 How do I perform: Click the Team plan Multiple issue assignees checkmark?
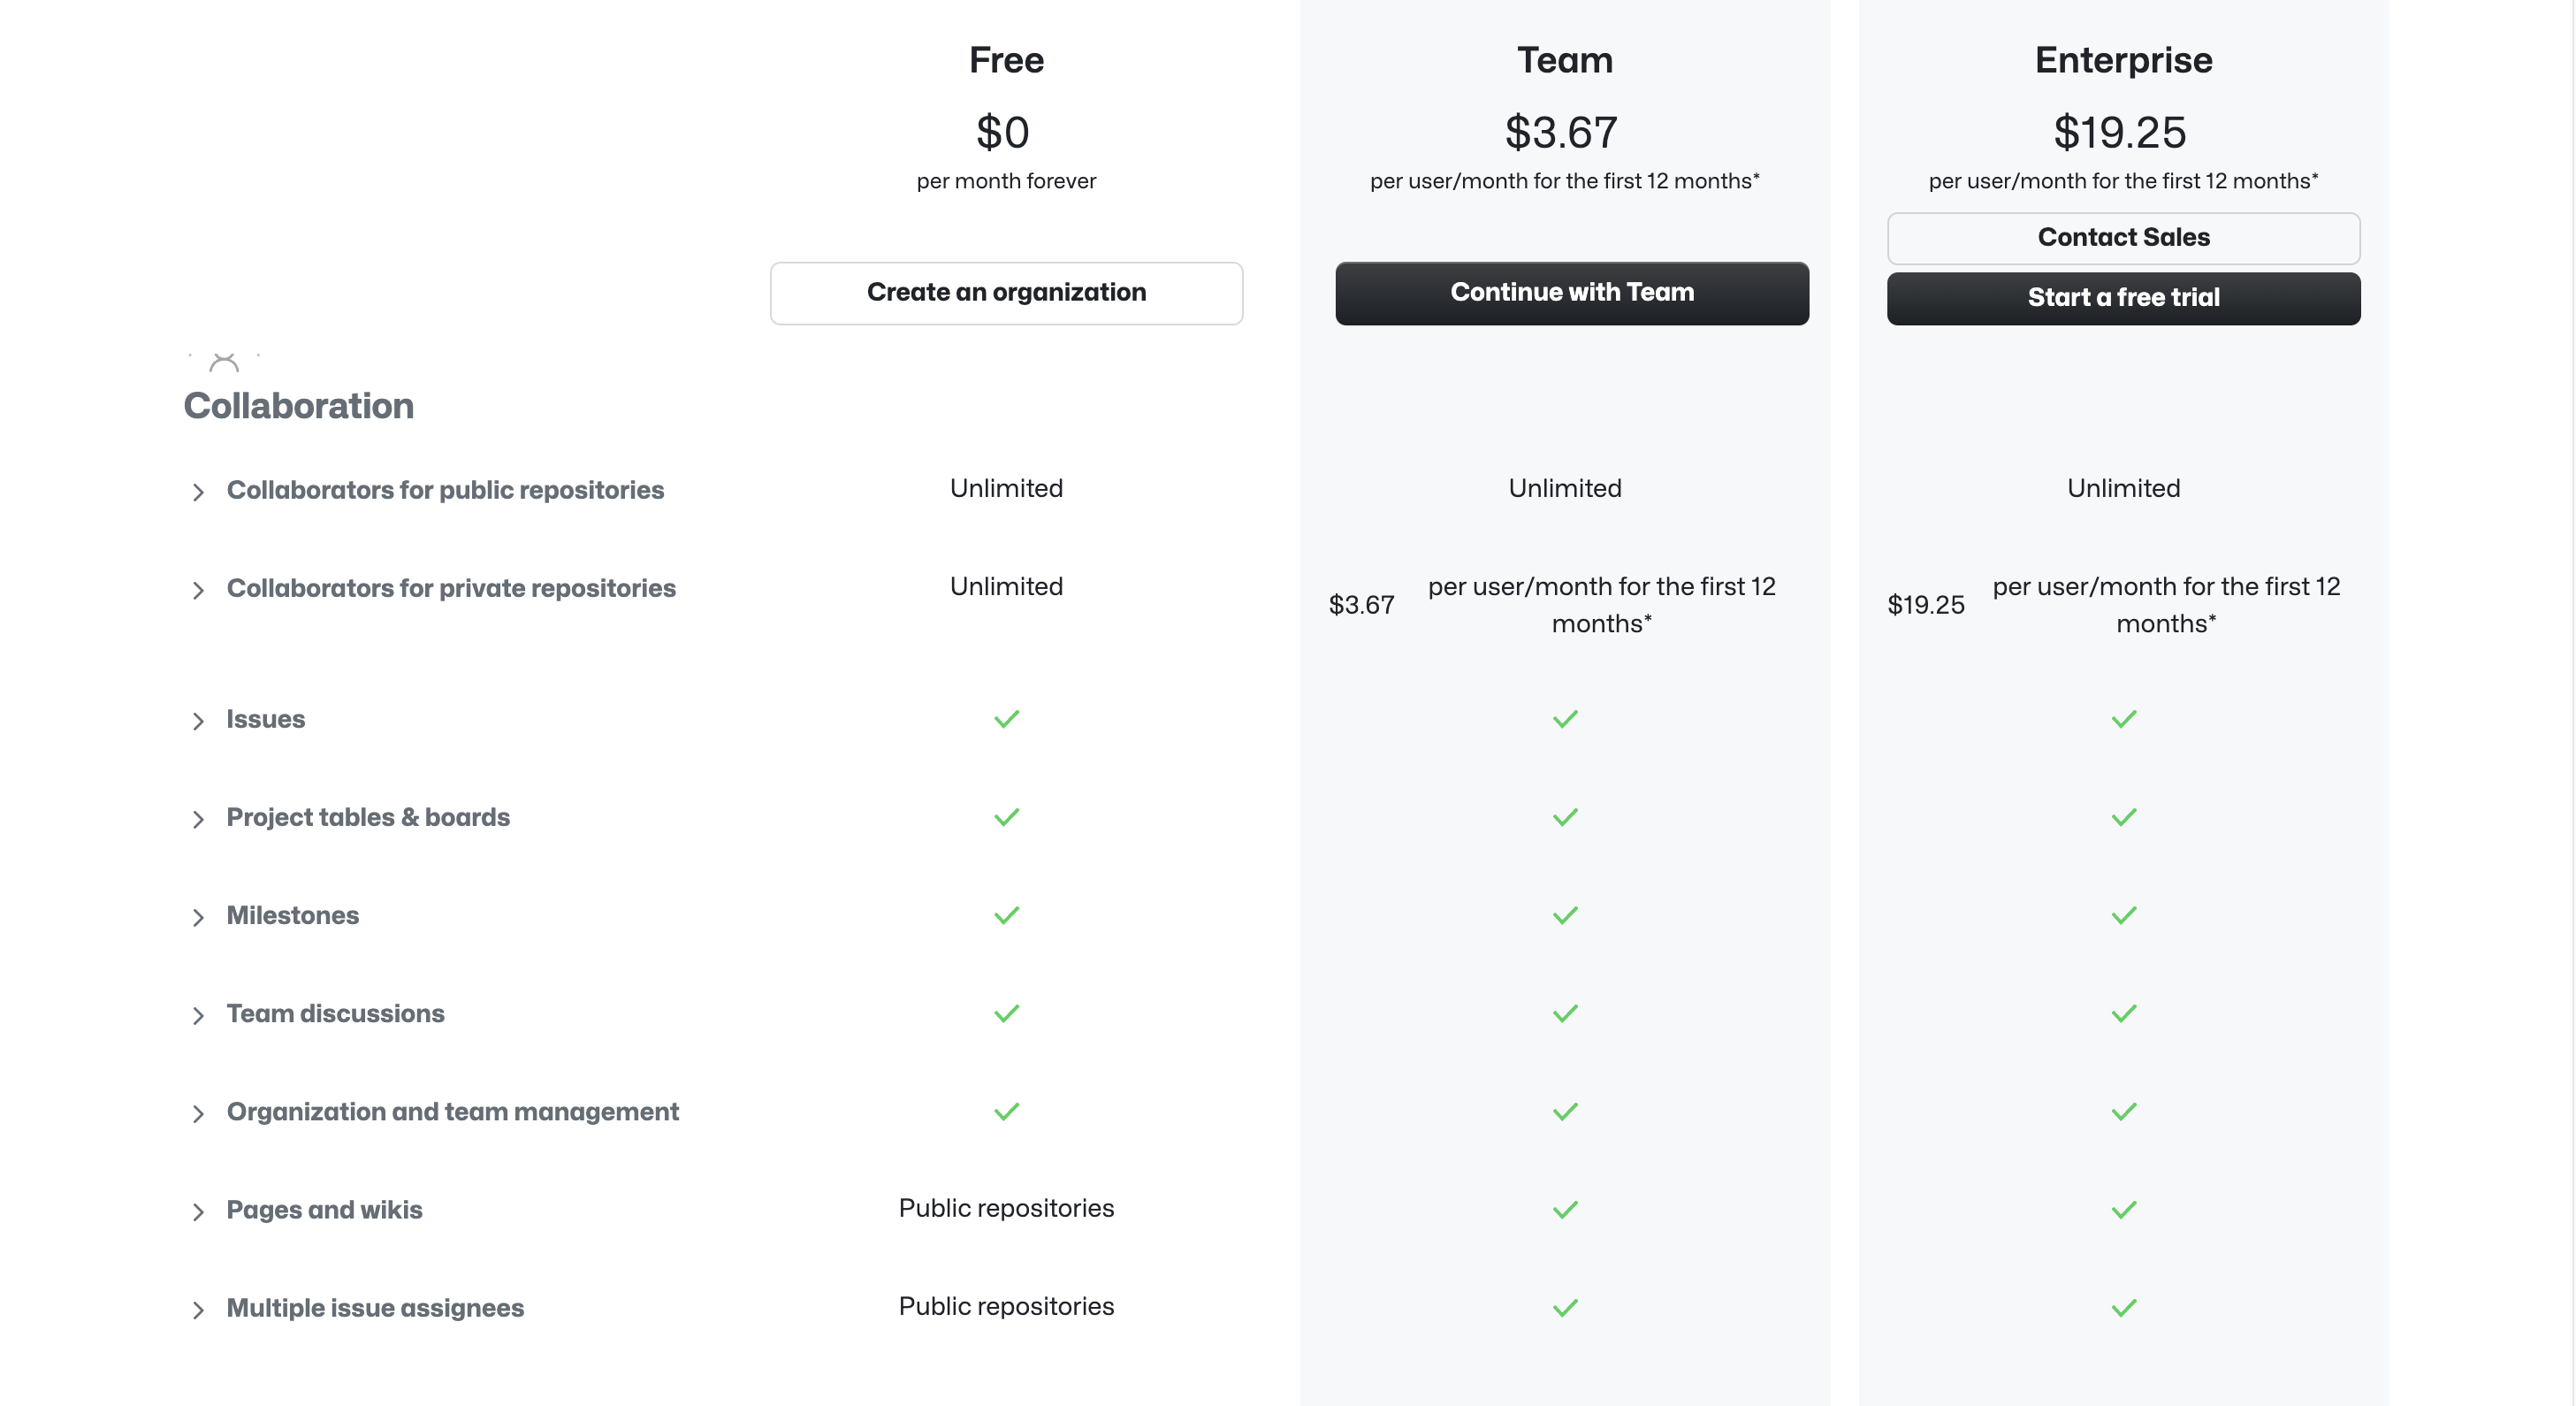point(1566,1307)
